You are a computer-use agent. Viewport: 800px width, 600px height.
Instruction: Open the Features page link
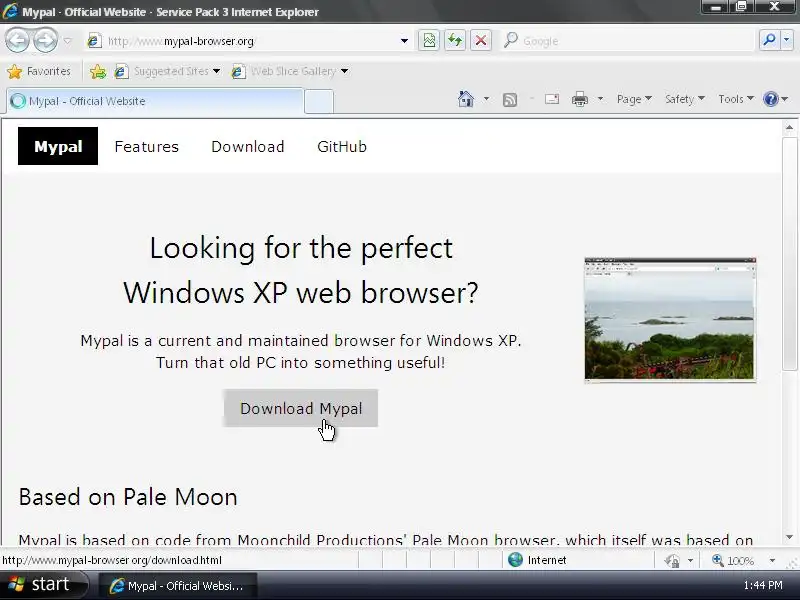point(146,147)
